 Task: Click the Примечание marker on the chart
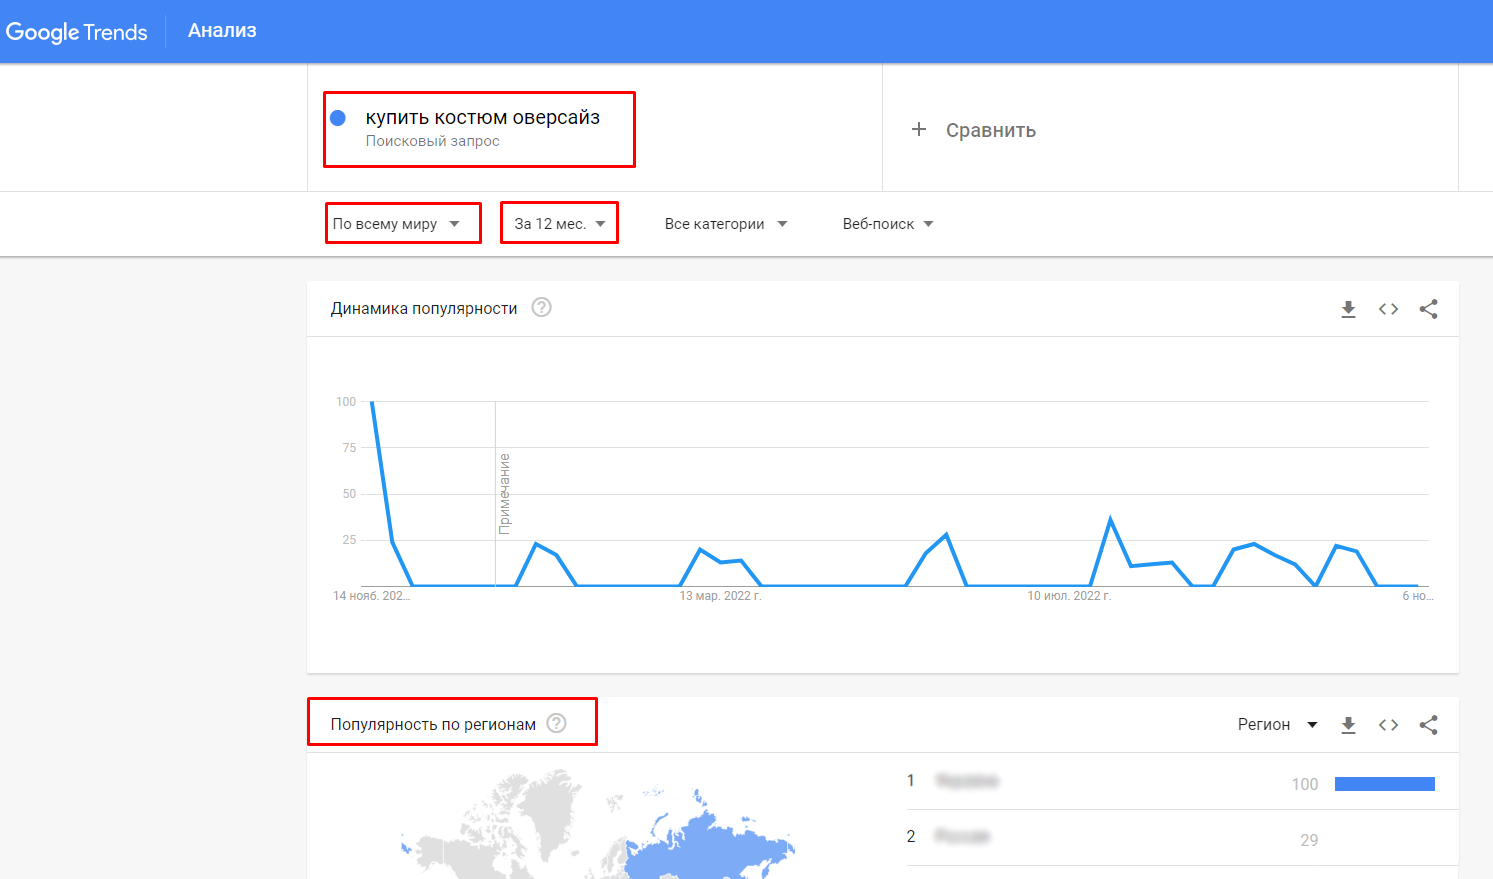click(x=504, y=493)
